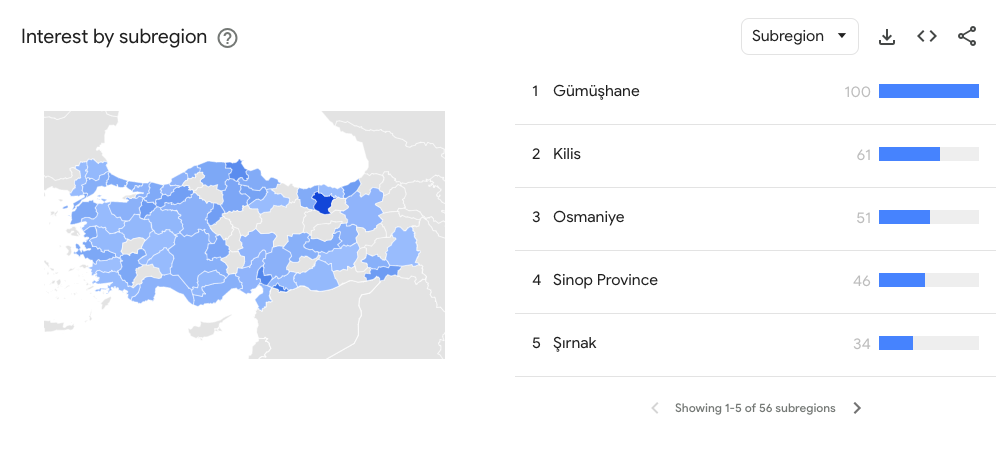
Task: Open the Subregion dropdown
Action: pos(800,36)
